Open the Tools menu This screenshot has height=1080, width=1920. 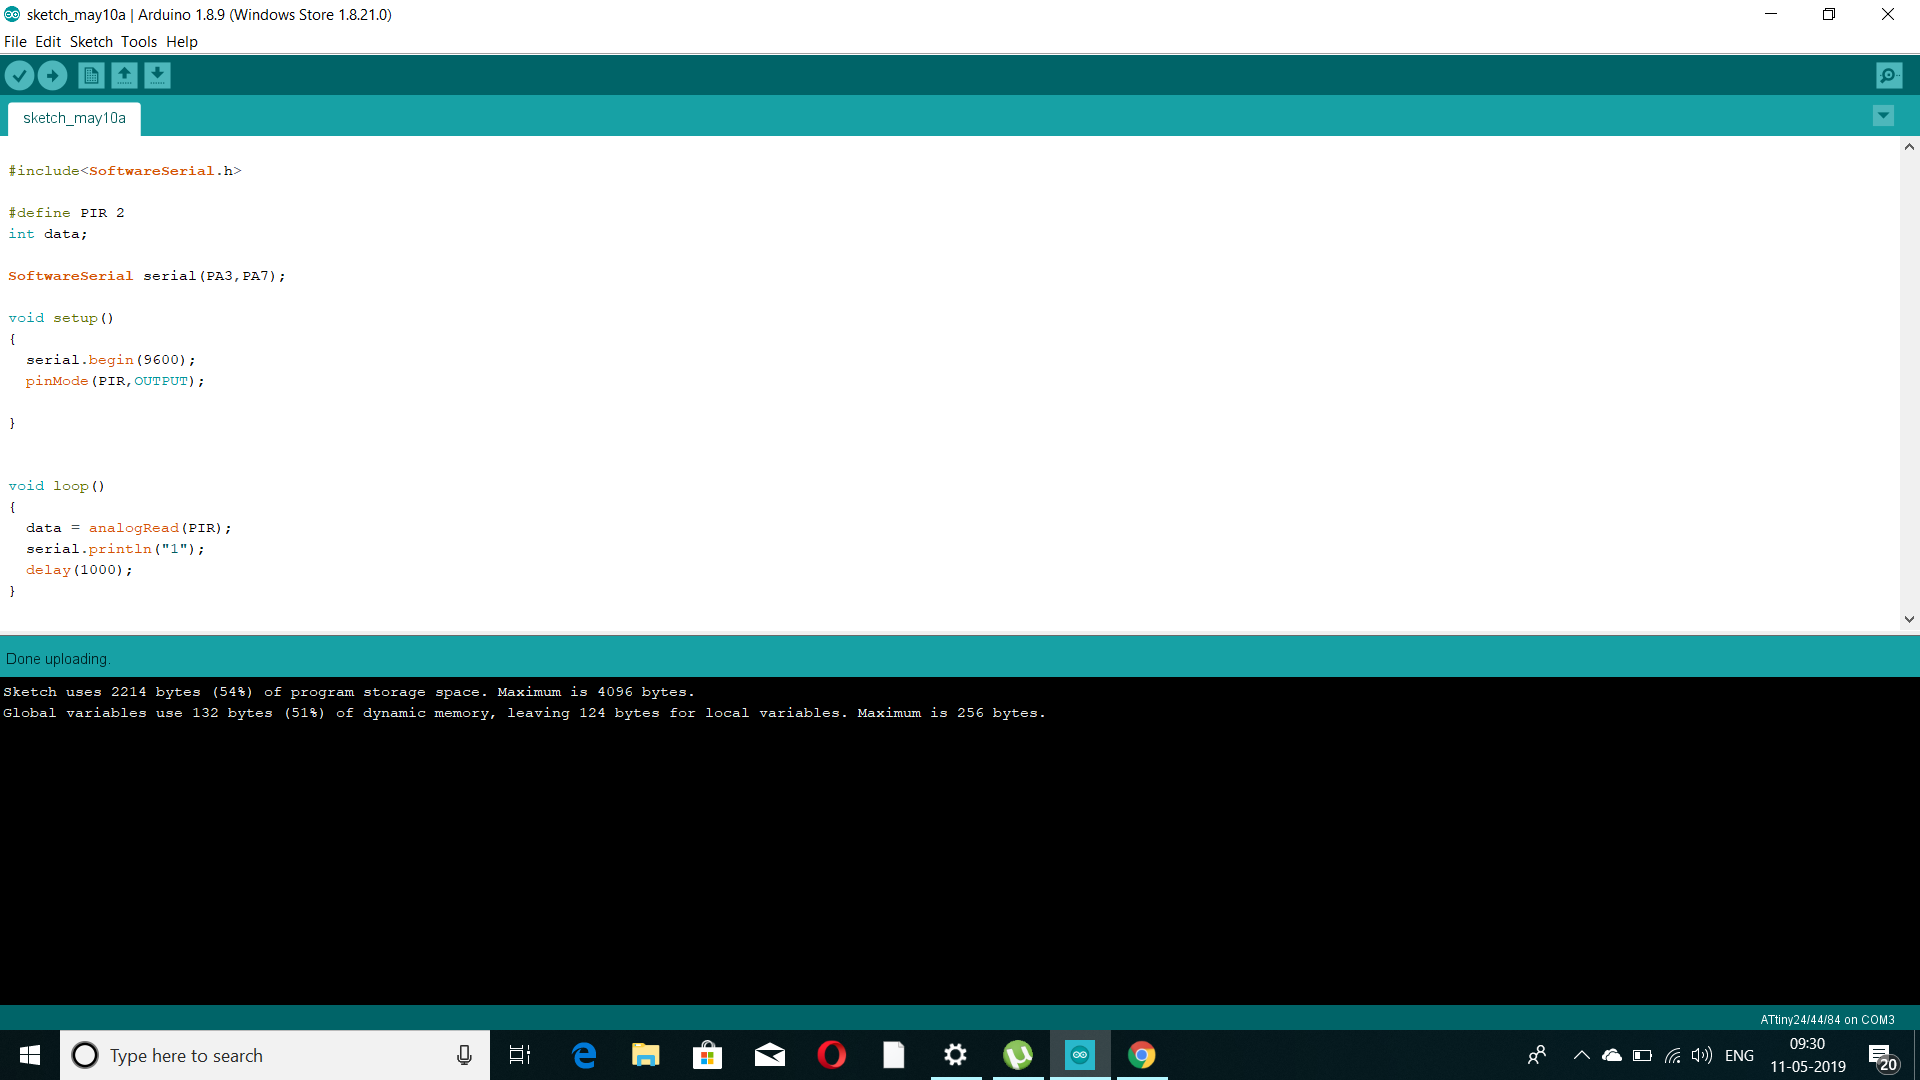click(139, 42)
